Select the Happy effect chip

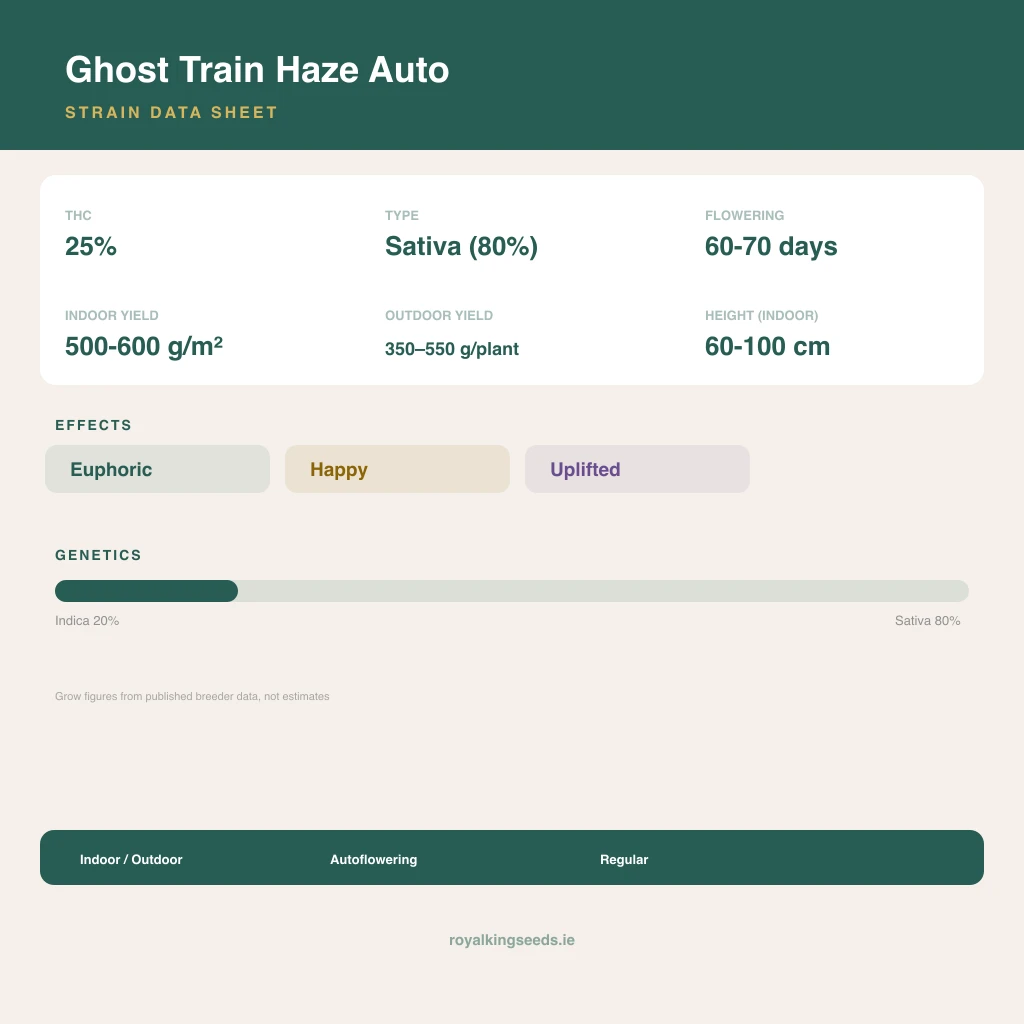397,469
